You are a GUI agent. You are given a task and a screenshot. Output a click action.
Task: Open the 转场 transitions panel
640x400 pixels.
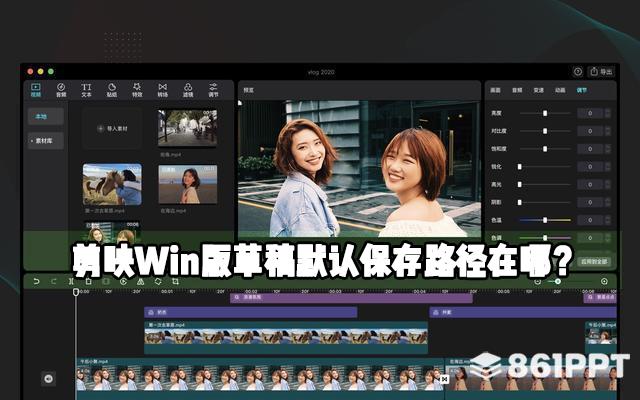pos(162,90)
